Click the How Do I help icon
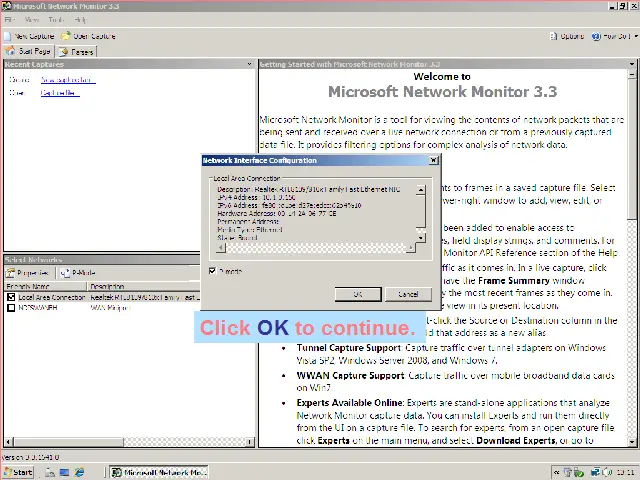Screen dimensions: 640x480 tap(596, 36)
